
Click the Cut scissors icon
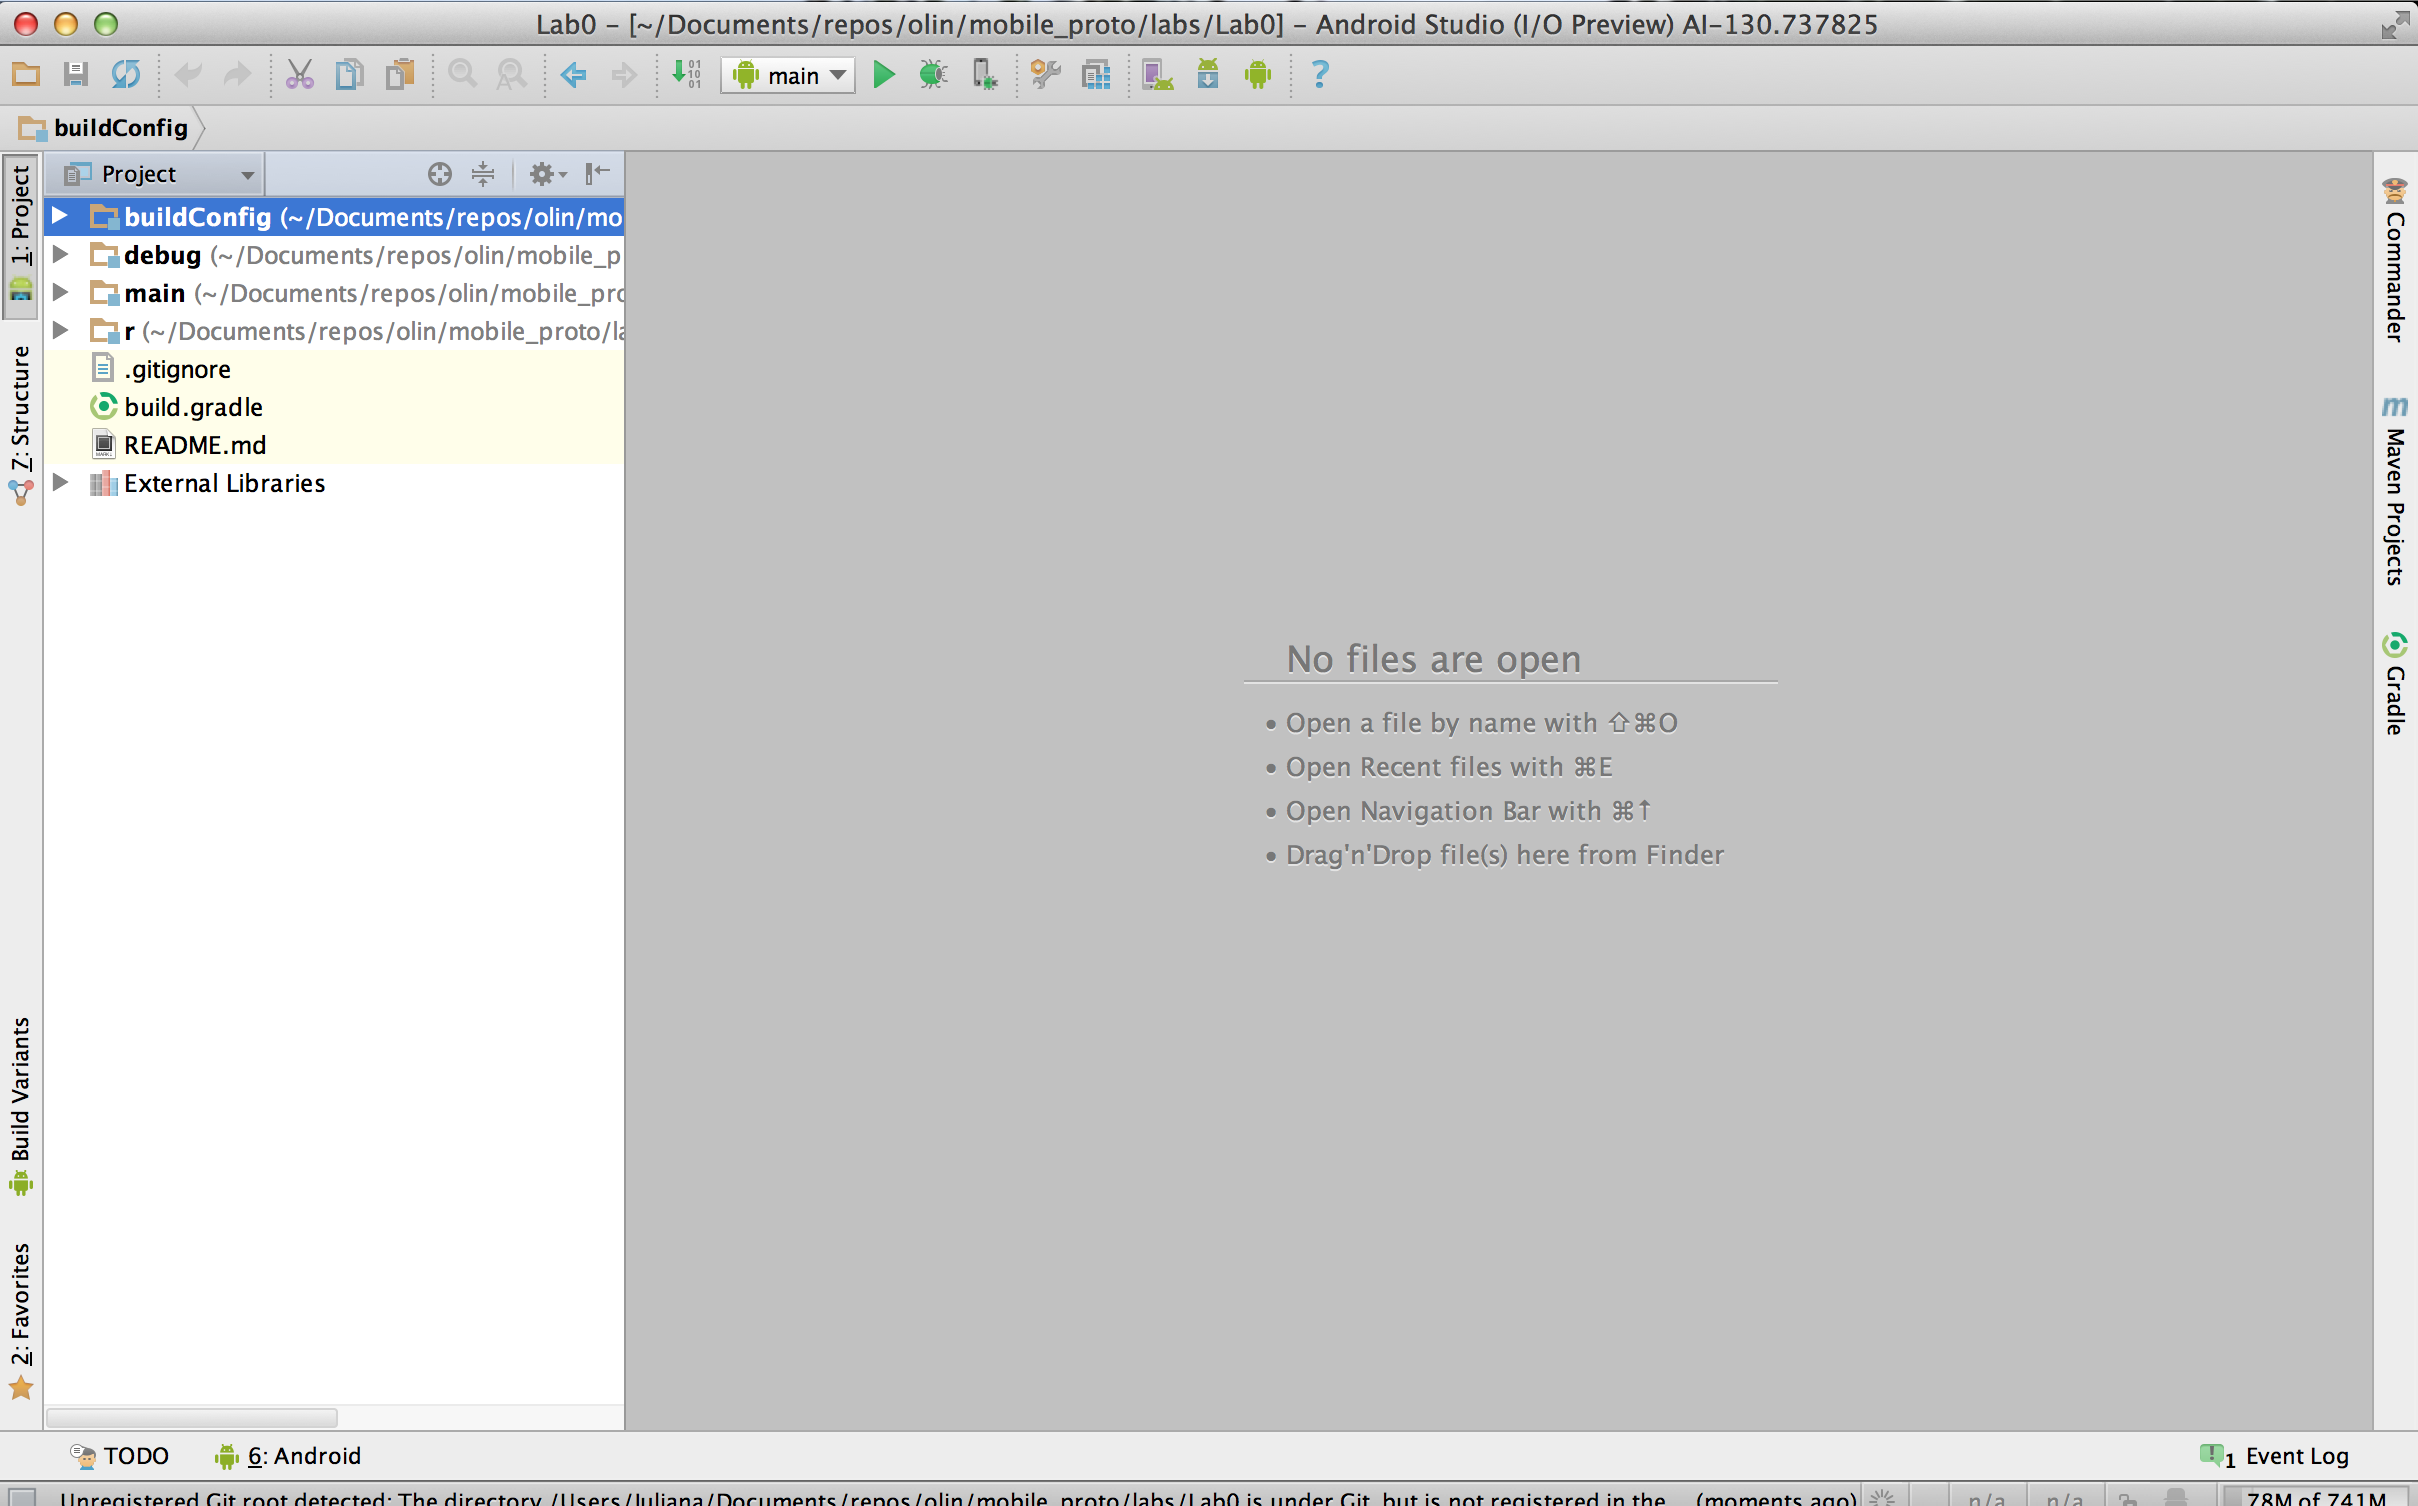(x=299, y=75)
